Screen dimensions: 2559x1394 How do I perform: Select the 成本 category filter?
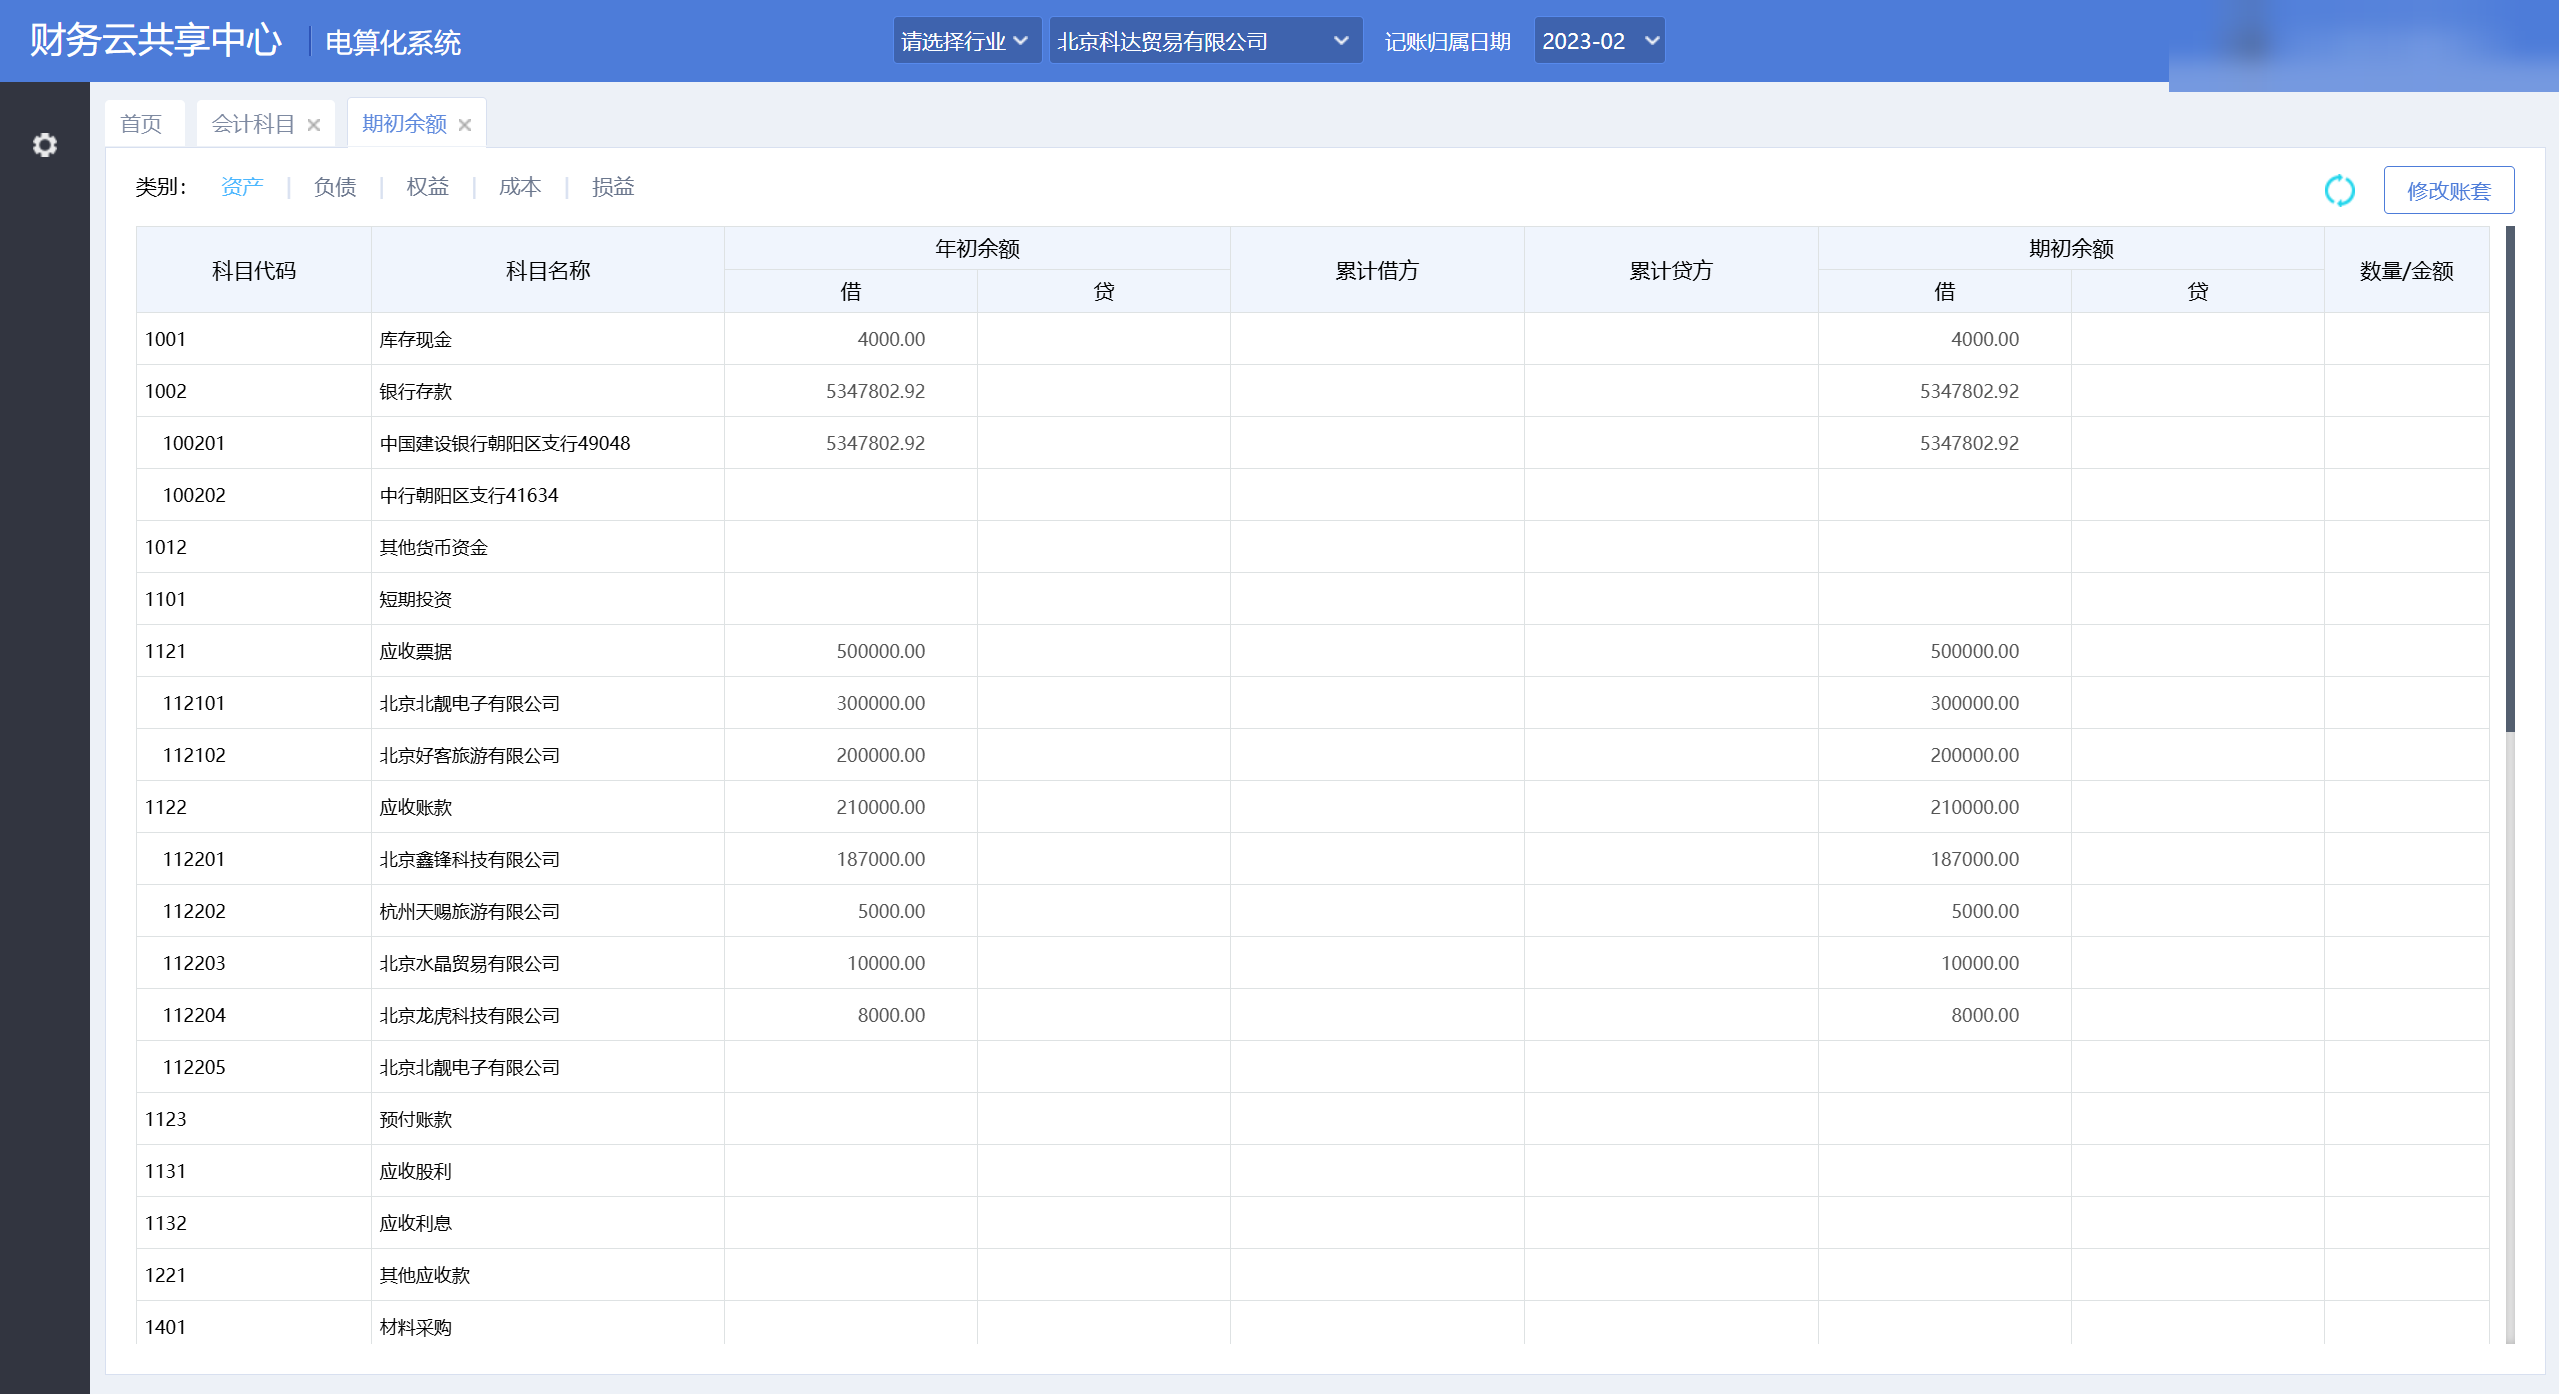coord(520,187)
